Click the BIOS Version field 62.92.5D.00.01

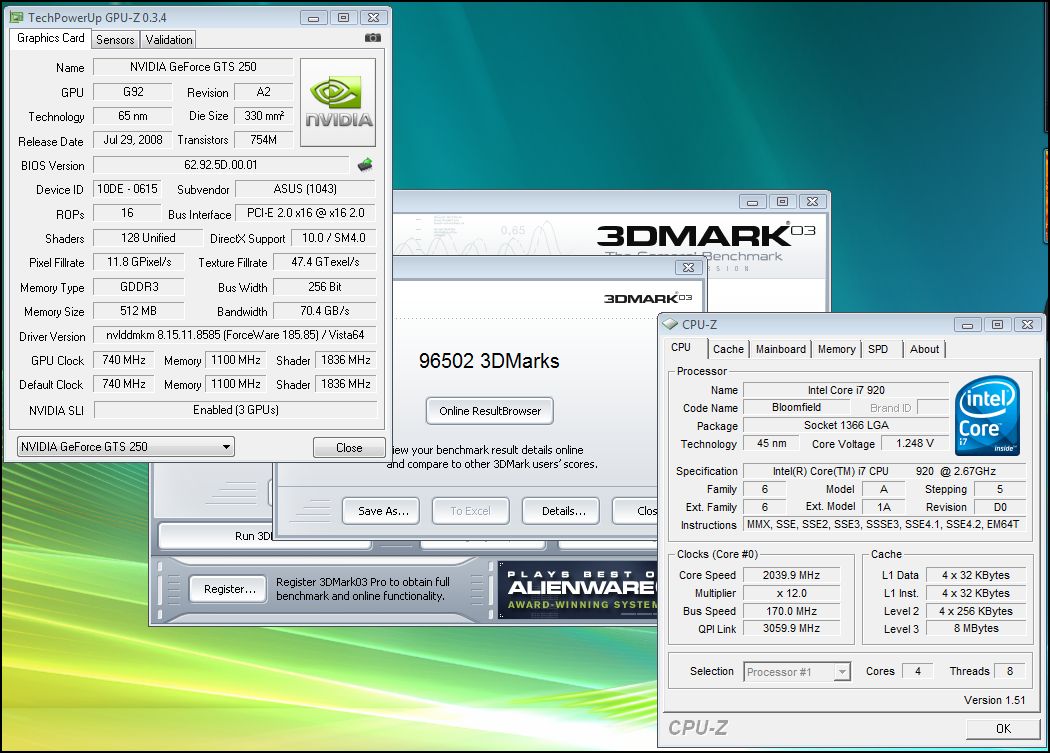click(221, 165)
